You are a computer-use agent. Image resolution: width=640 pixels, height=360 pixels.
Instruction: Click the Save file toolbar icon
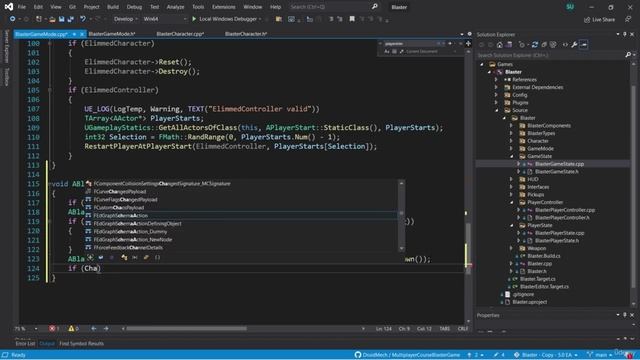coord(62,19)
